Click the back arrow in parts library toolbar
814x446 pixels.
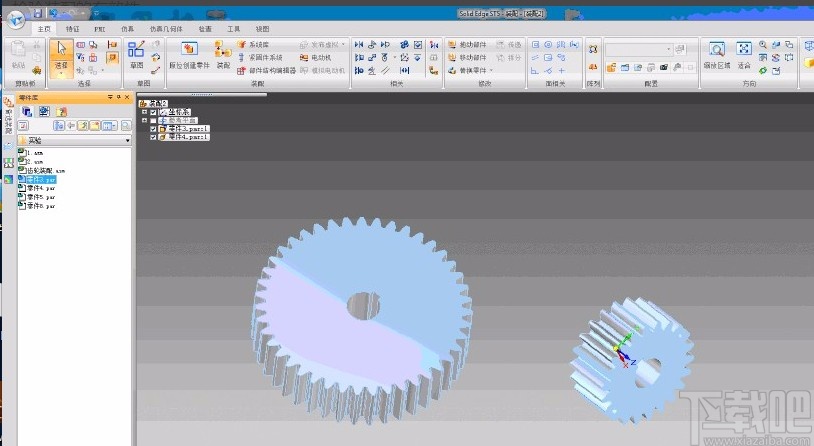71,126
